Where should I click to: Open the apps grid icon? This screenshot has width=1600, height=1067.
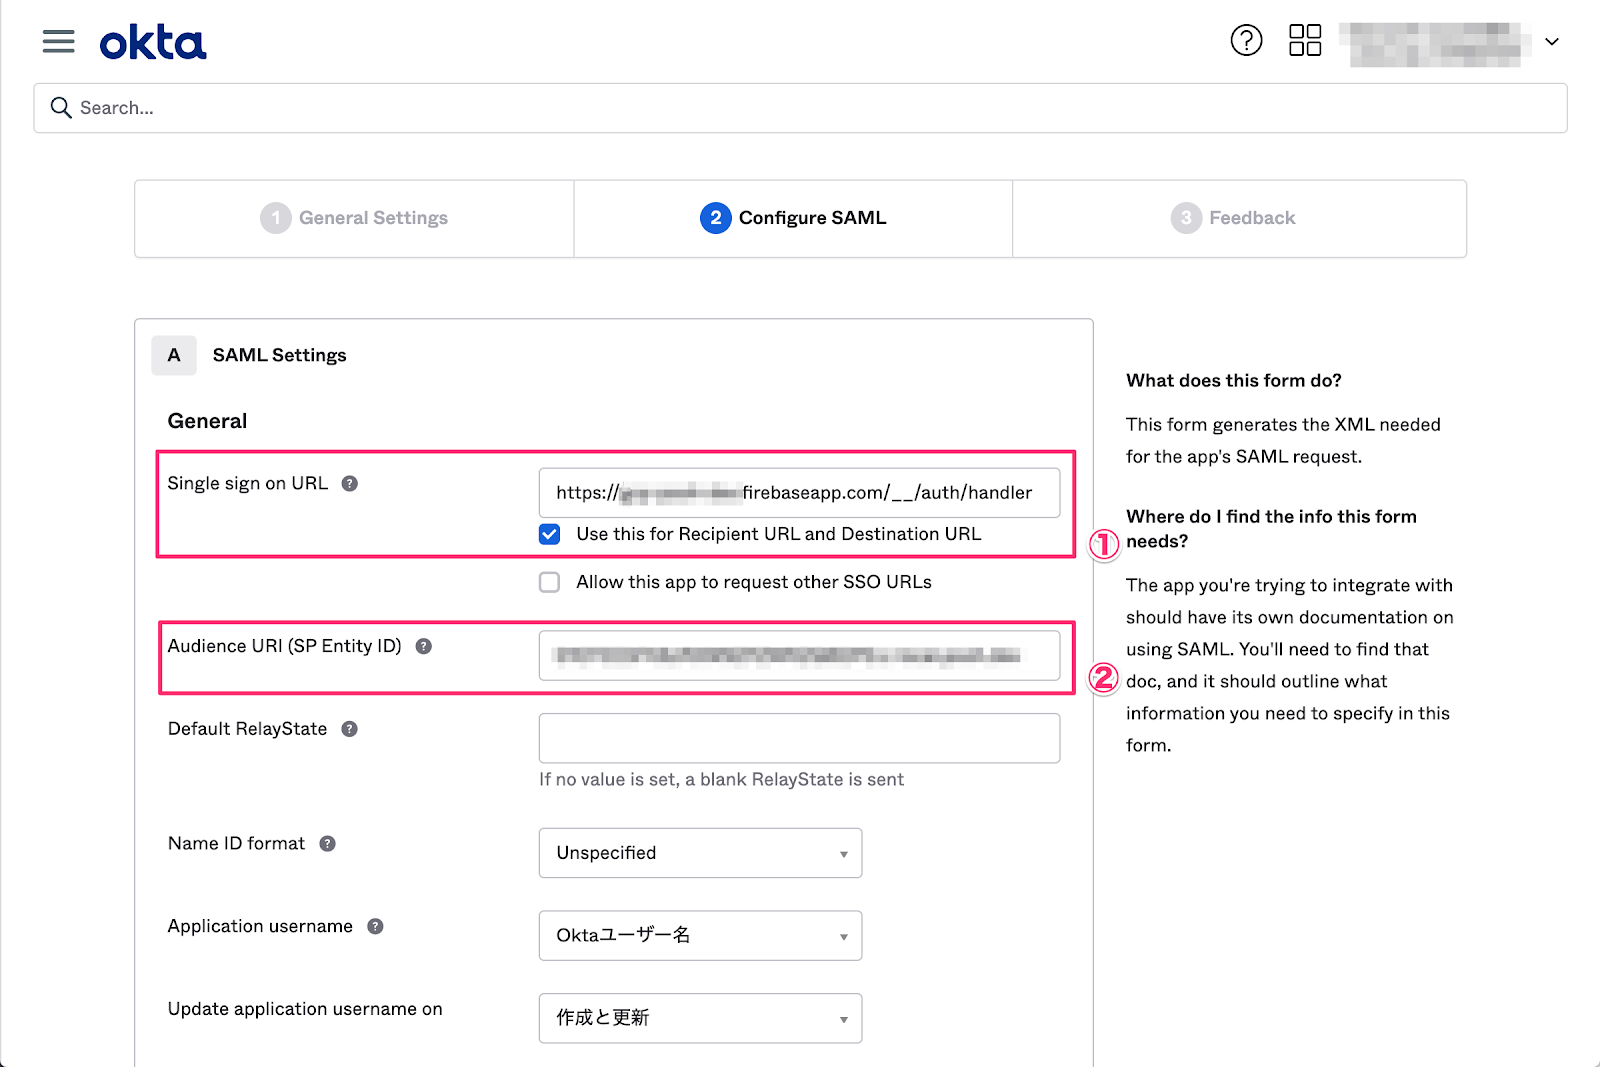coord(1305,41)
